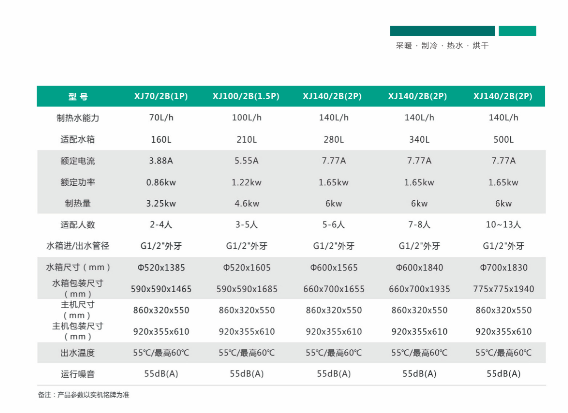
Task: Select the 1.22kw rated power cell
Action: pos(246,182)
